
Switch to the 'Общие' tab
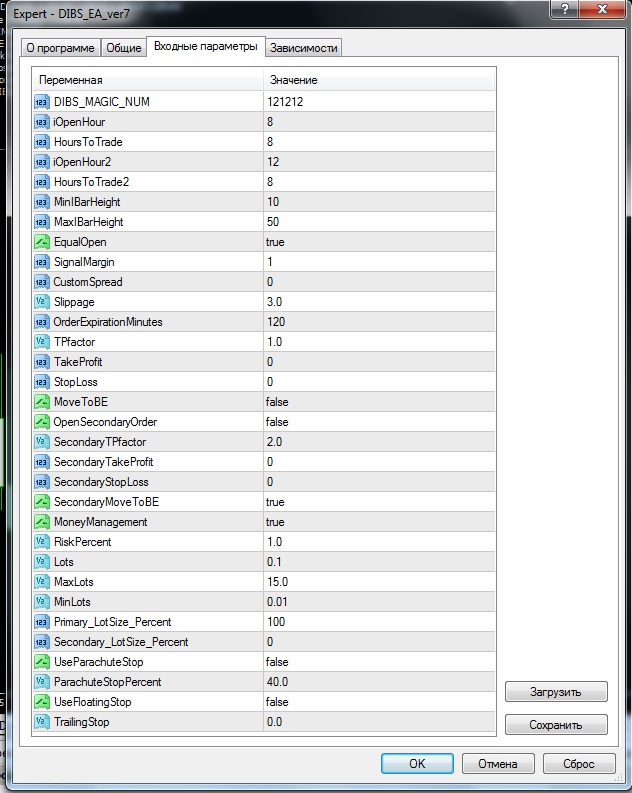click(123, 48)
